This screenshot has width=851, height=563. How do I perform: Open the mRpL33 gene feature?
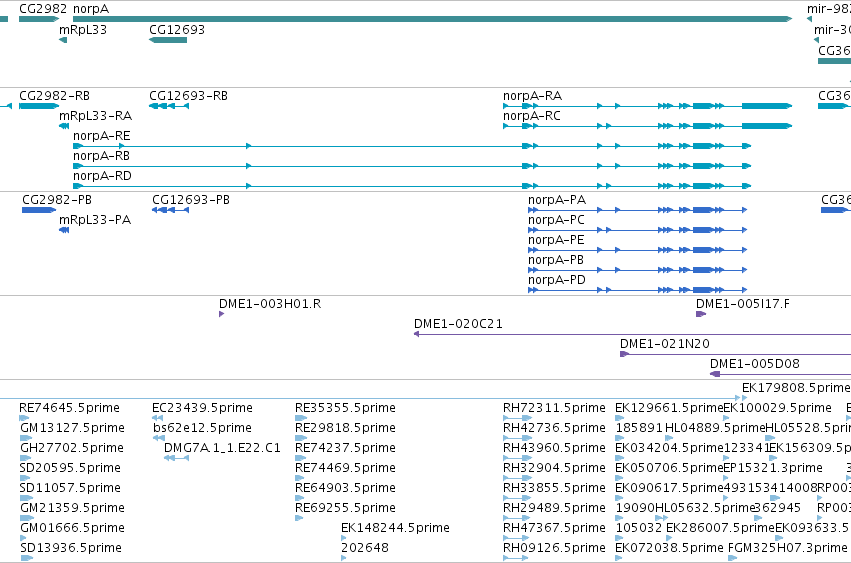[x=63, y=40]
